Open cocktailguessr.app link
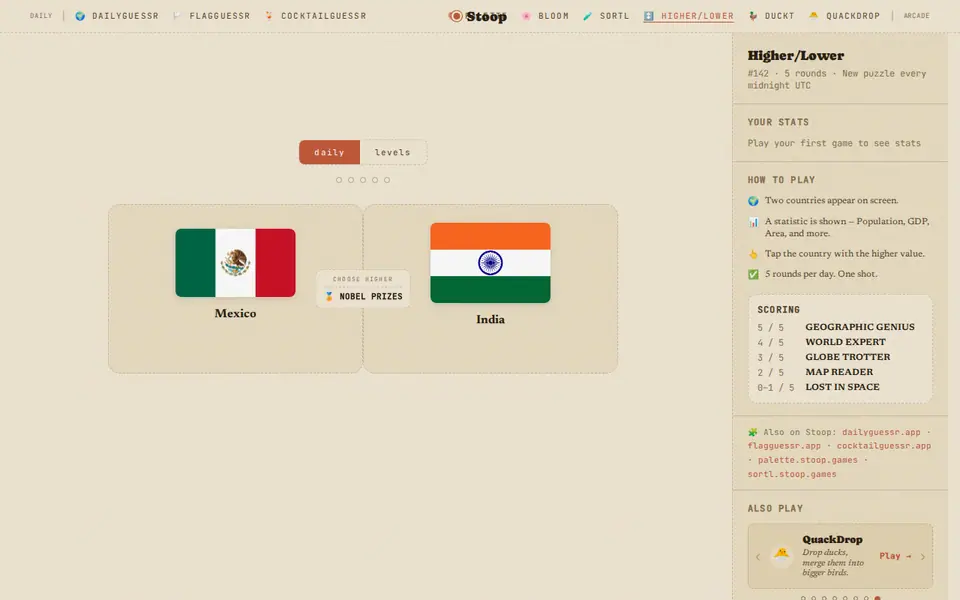 point(883,446)
